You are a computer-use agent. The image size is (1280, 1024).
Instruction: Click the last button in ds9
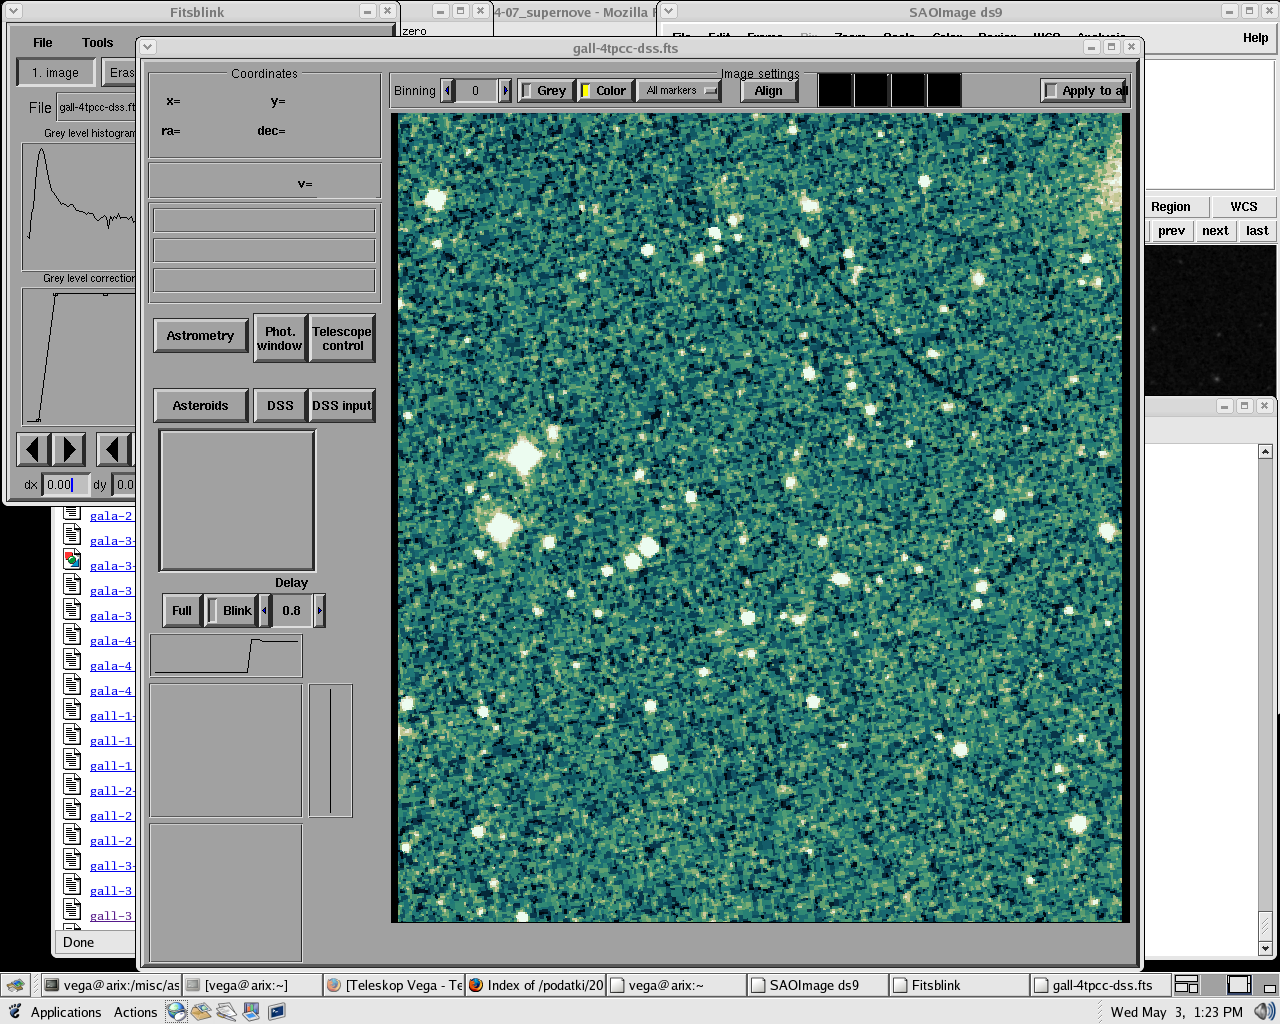click(x=1257, y=231)
